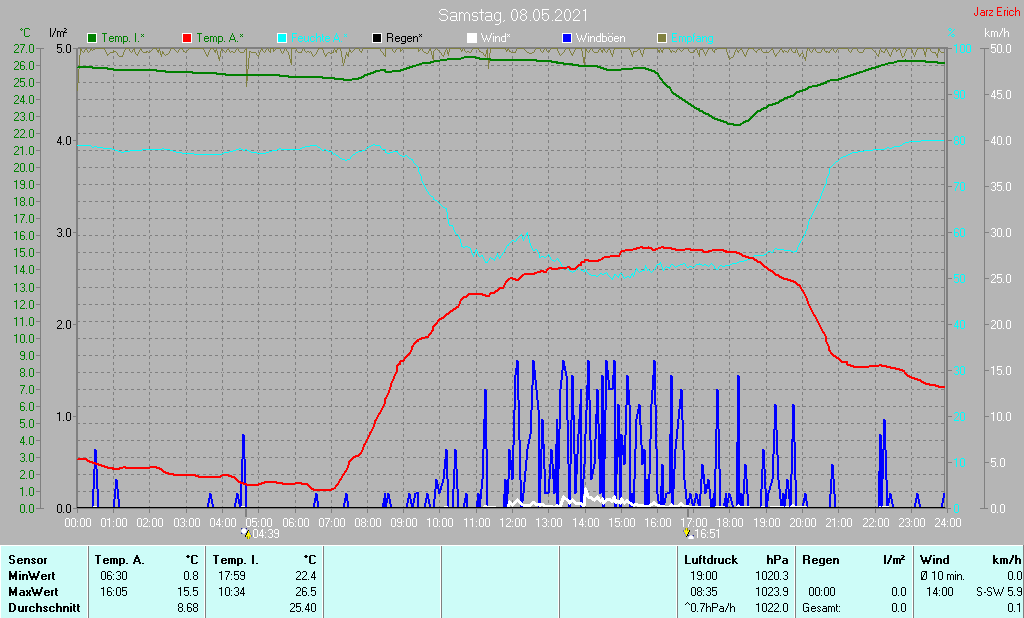The height and width of the screenshot is (618, 1024).
Task: Click the red Temp. A. legend swatch
Action: [187, 38]
